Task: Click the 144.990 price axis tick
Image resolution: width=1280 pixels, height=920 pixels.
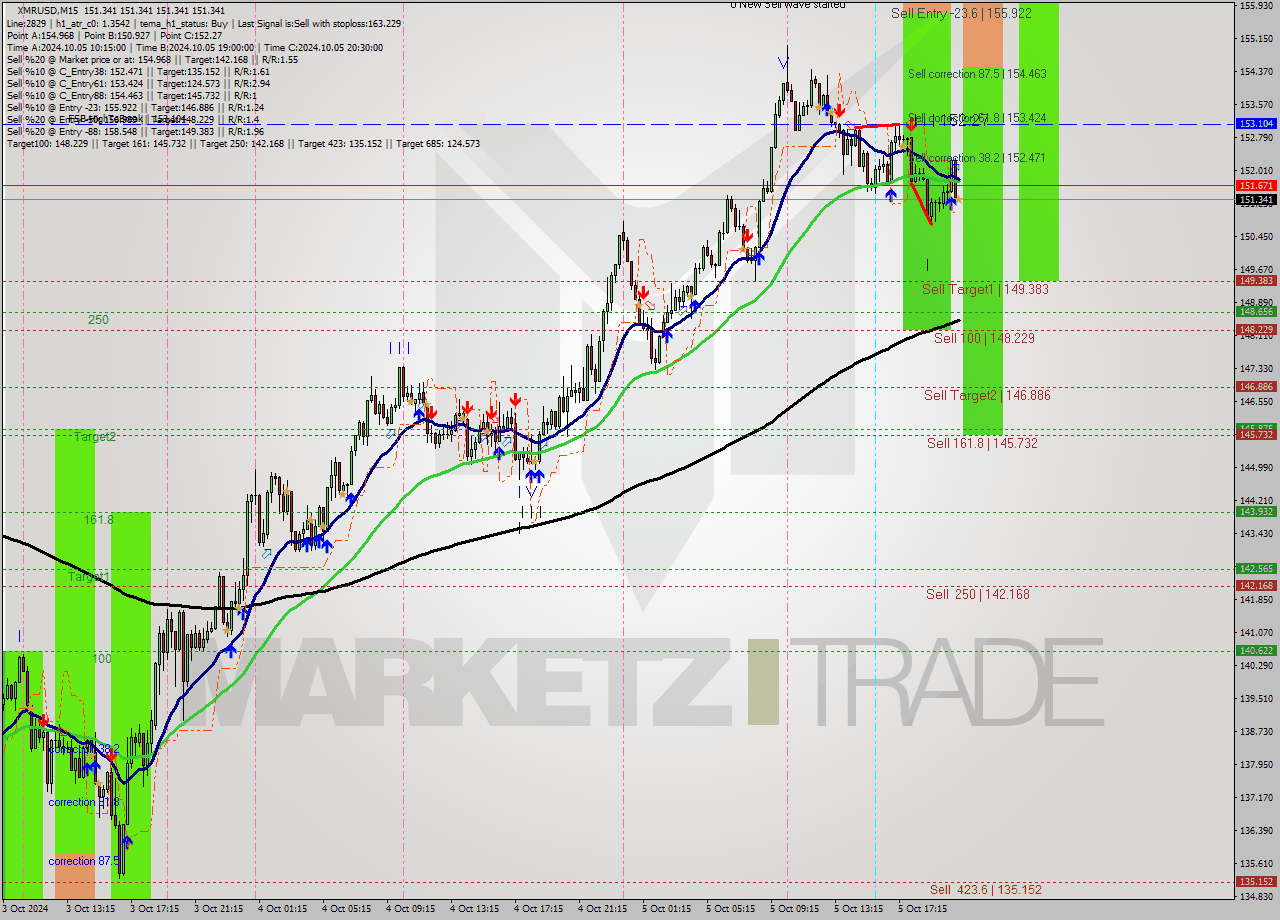Action: tap(1256, 467)
